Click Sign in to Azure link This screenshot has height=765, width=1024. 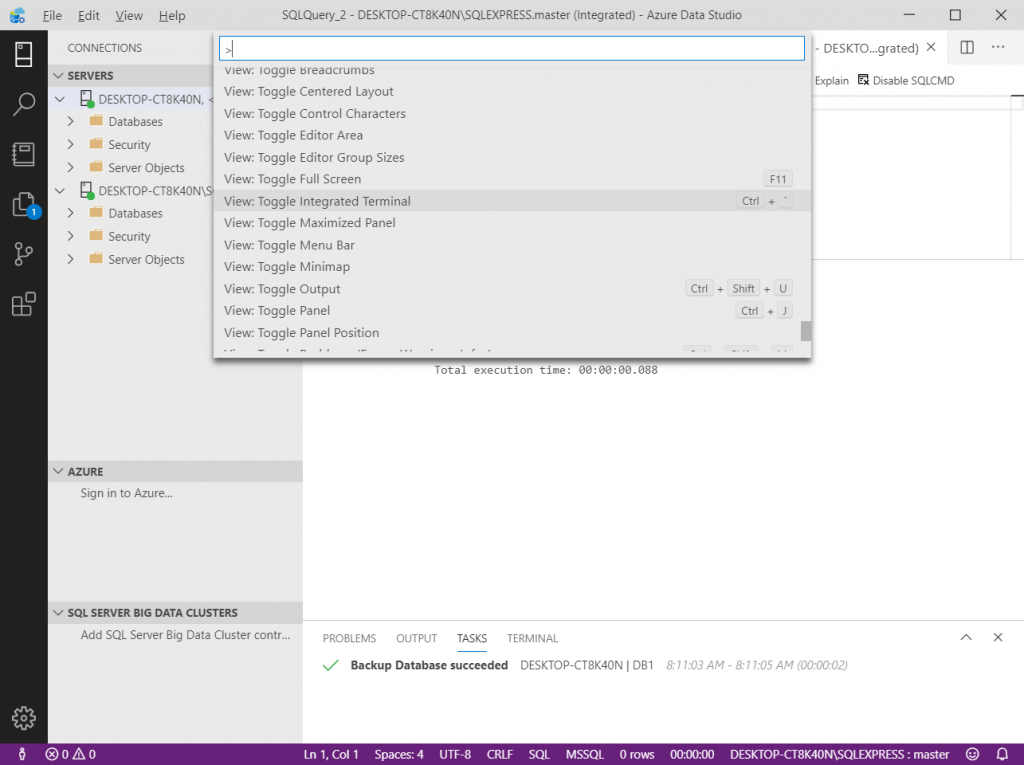126,493
